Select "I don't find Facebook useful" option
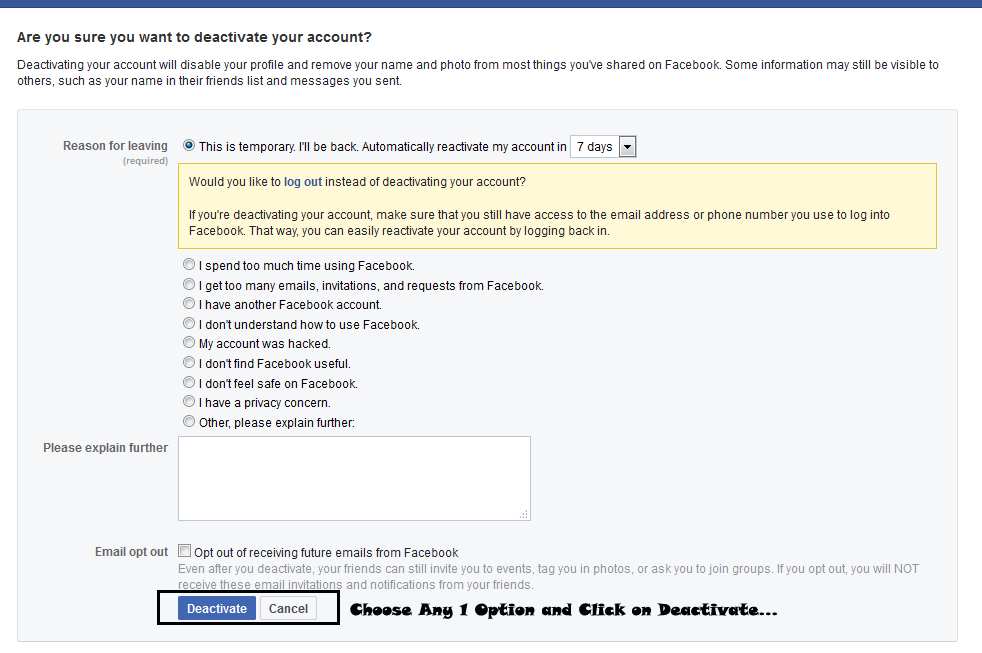982x653 pixels. pyautogui.click(x=189, y=362)
